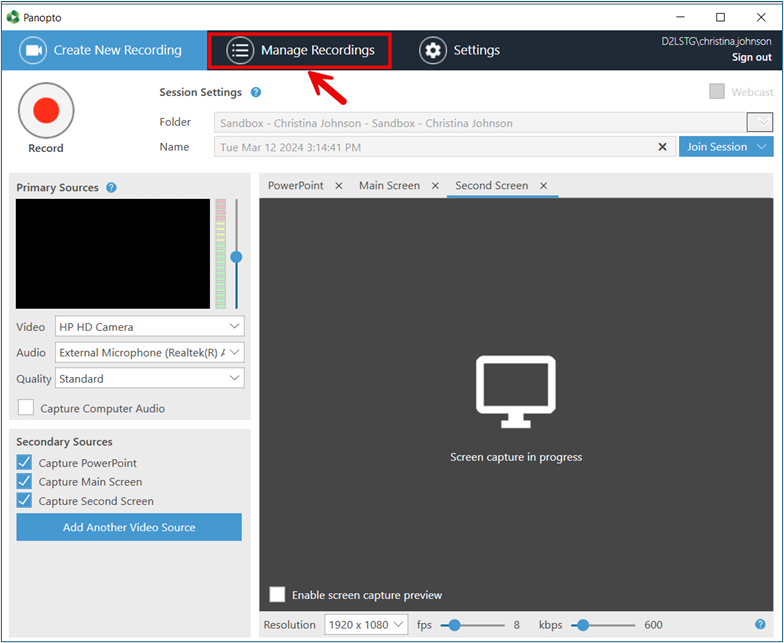
Task: Close the Second Screen tab
Action: [x=544, y=186]
